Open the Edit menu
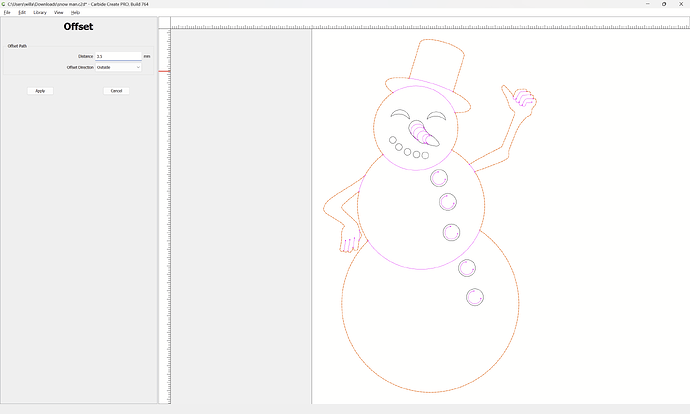This screenshot has width=690, height=414. click(22, 12)
